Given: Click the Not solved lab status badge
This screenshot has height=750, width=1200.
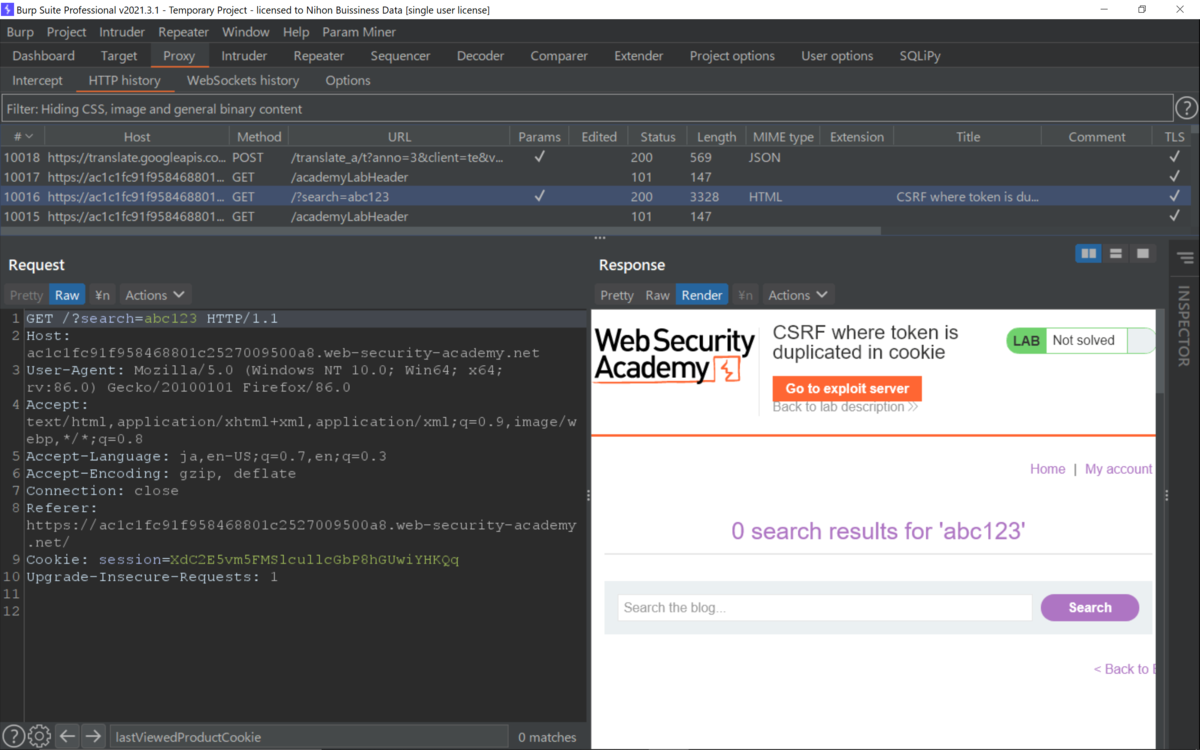Looking at the screenshot, I should click(x=1083, y=340).
